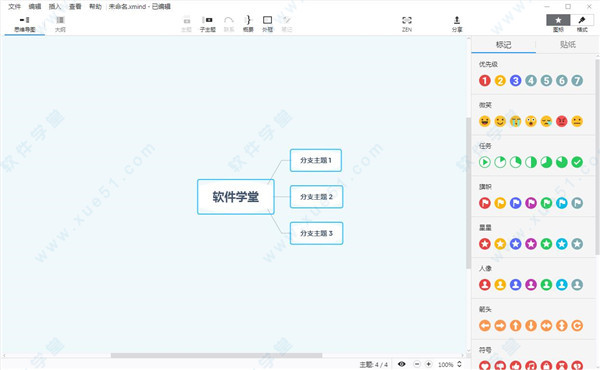Add the task start play marker

point(484,162)
